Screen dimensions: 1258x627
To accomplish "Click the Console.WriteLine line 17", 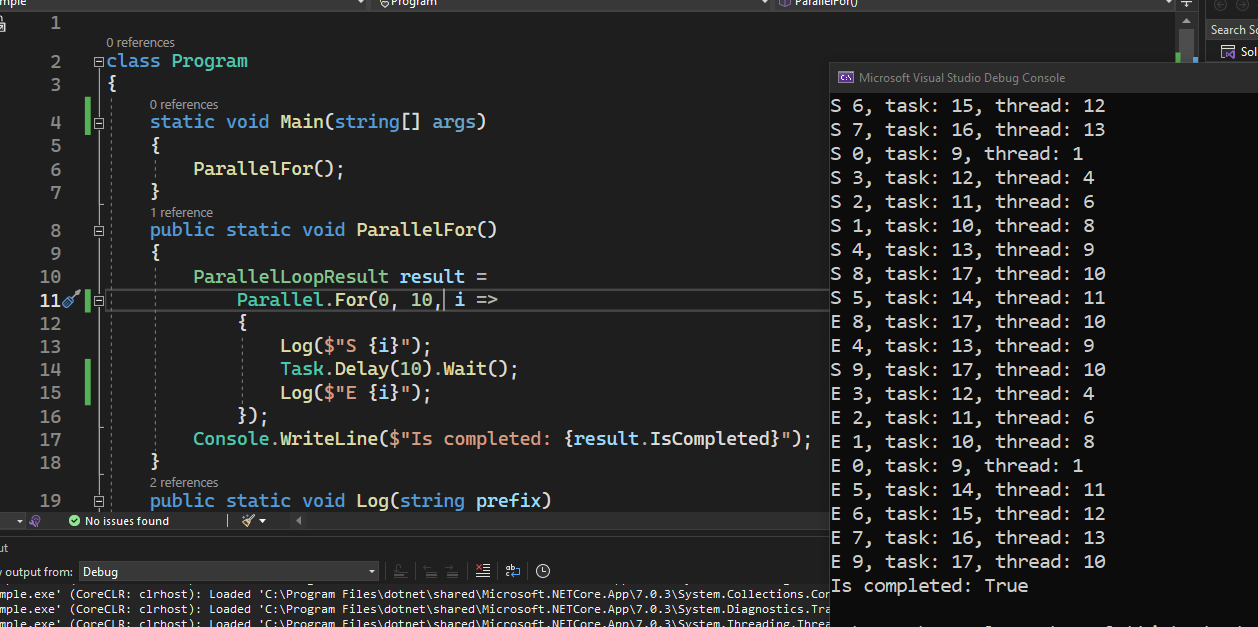I will tap(503, 439).
